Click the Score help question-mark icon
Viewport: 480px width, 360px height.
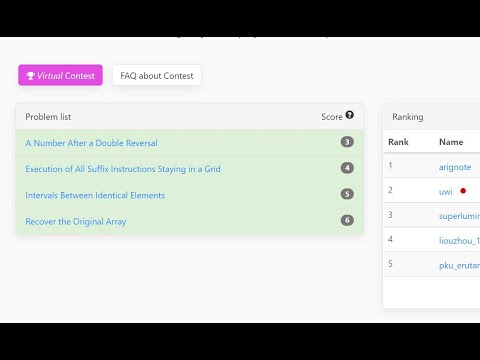(x=349, y=115)
